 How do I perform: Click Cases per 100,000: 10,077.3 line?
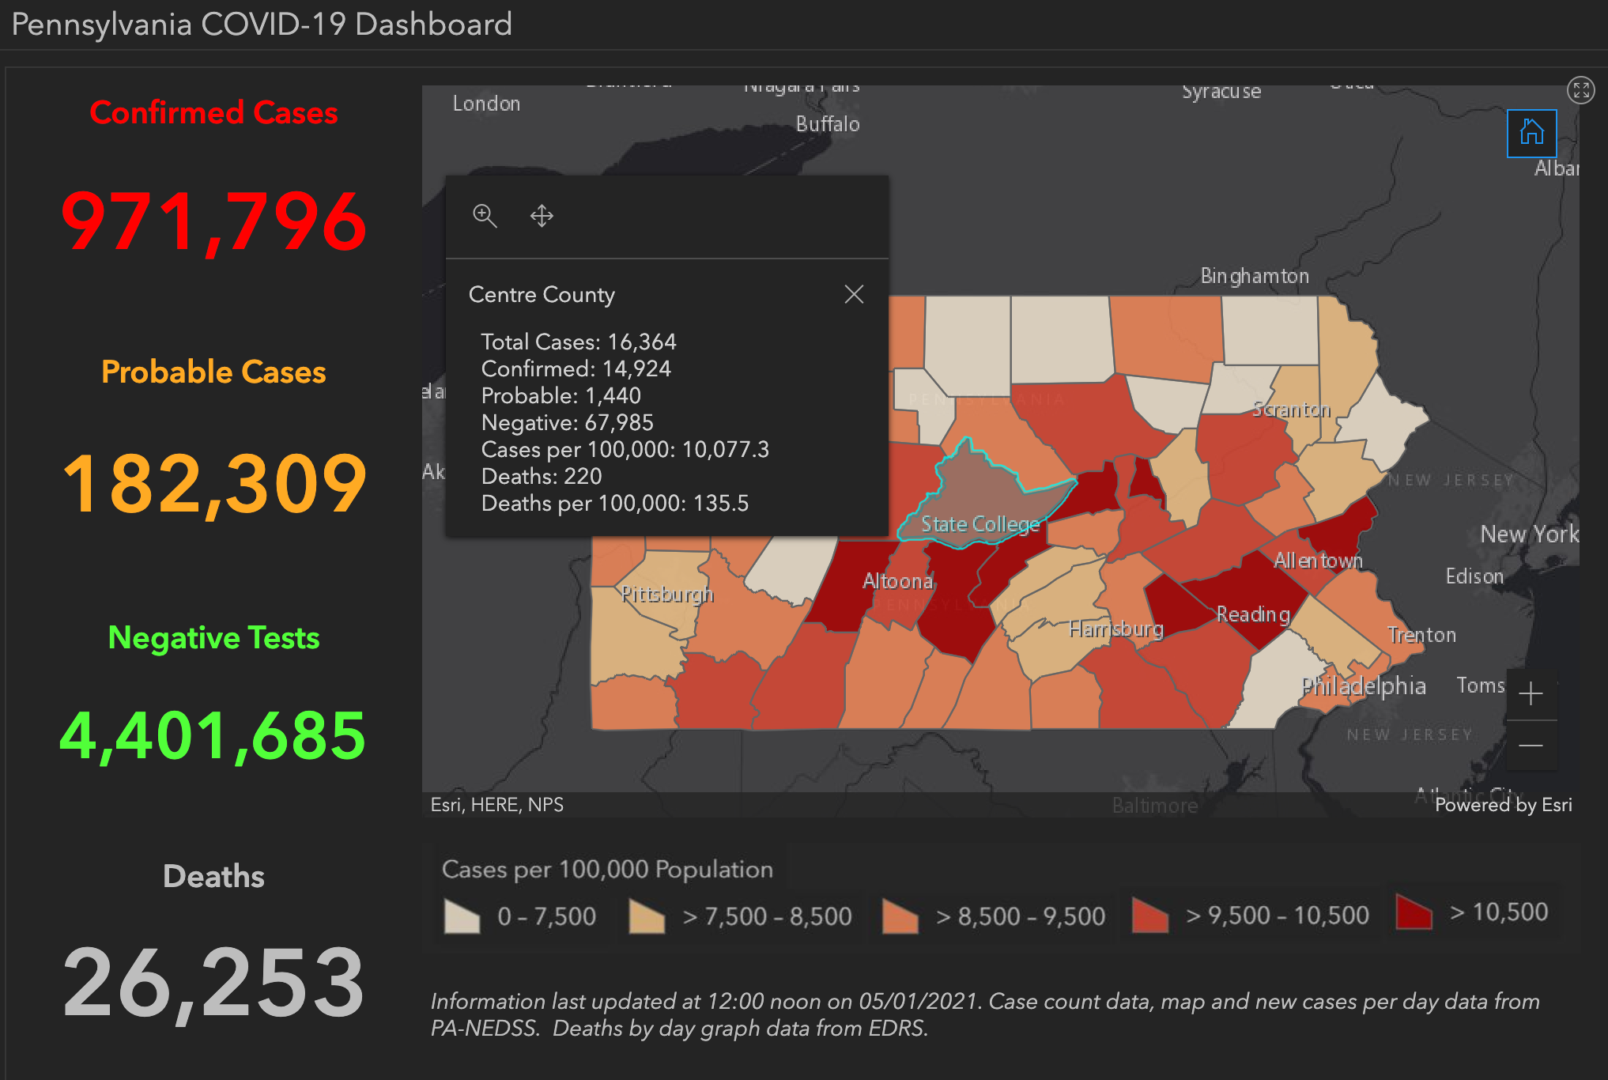pos(625,450)
